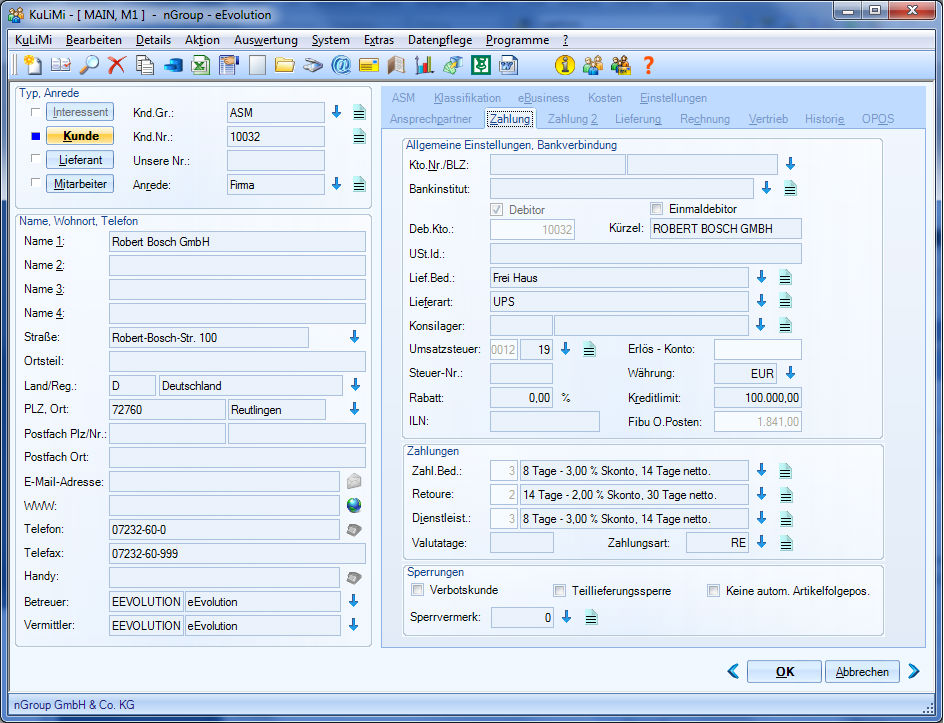Image resolution: width=944 pixels, height=723 pixels.
Task: Open the yellow folder toolbar icon
Action: pos(284,65)
